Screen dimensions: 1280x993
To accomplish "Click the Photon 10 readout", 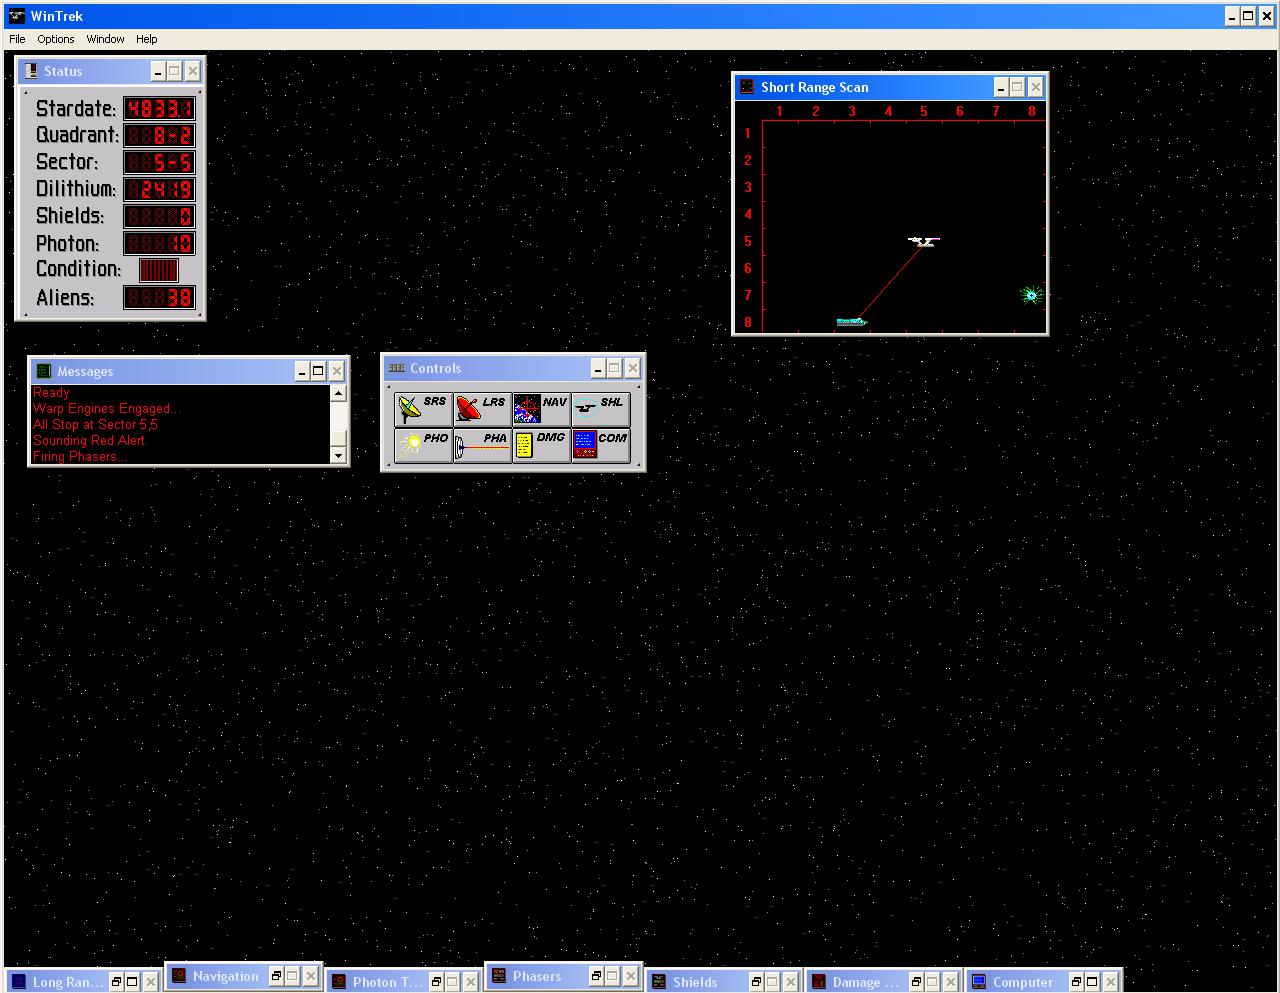I will (159, 243).
